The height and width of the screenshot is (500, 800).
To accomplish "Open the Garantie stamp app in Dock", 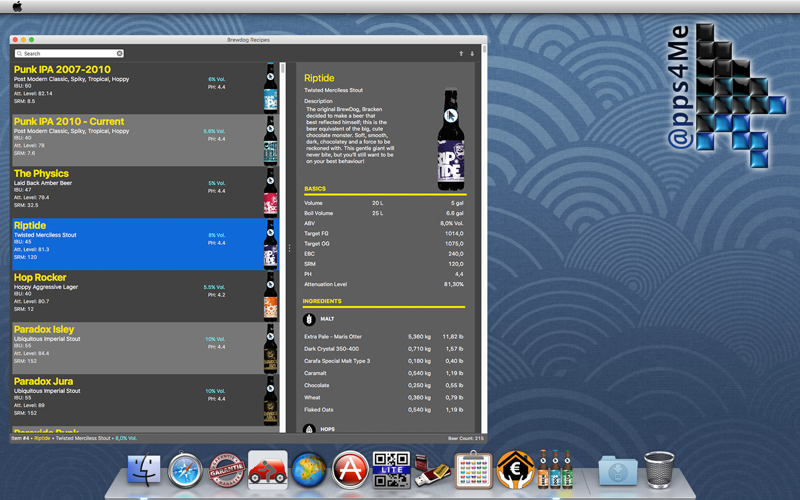I will click(x=227, y=470).
